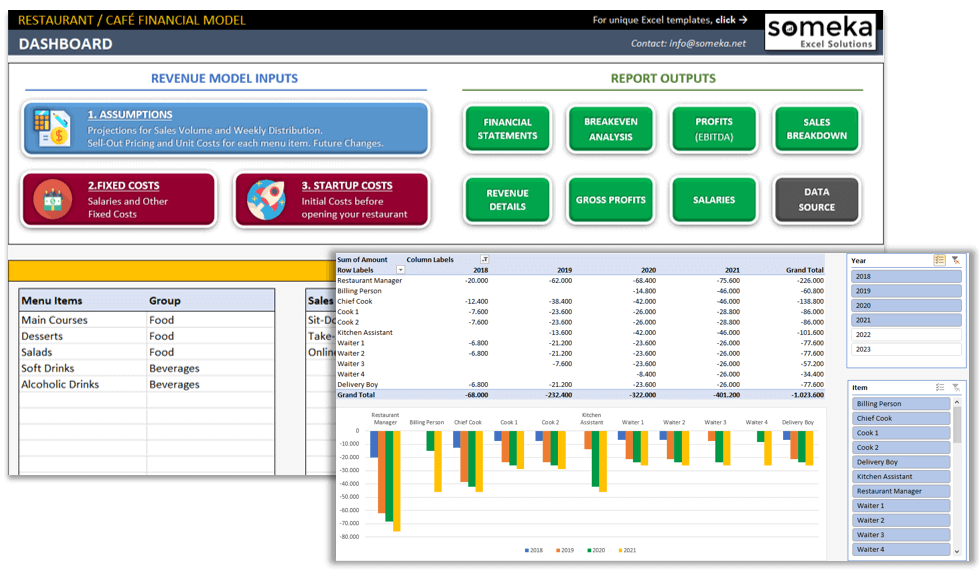This screenshot has height=570, width=979.
Task: Toggle Waiter 3 in Item slicer
Action: (901, 535)
